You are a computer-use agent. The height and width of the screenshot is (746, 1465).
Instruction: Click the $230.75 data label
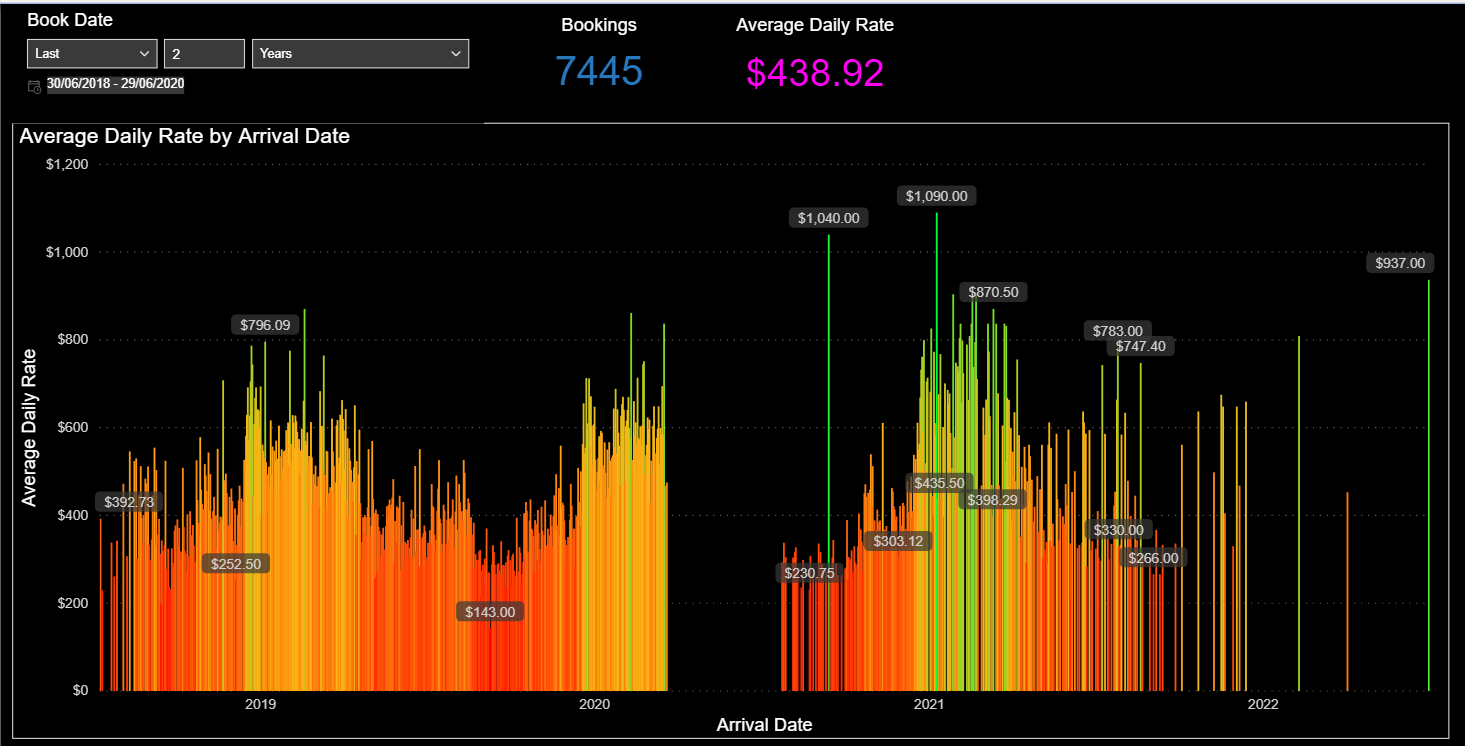[x=810, y=573]
